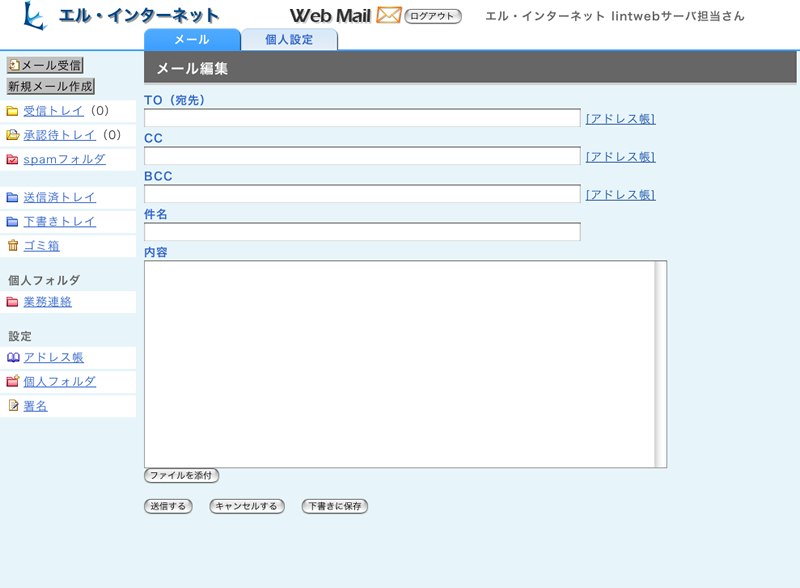Open the 下書きトレイ link

click(x=59, y=221)
